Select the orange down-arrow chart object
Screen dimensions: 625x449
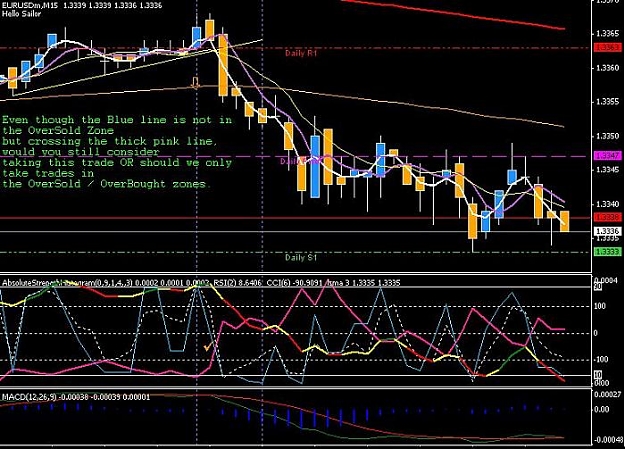pos(195,83)
